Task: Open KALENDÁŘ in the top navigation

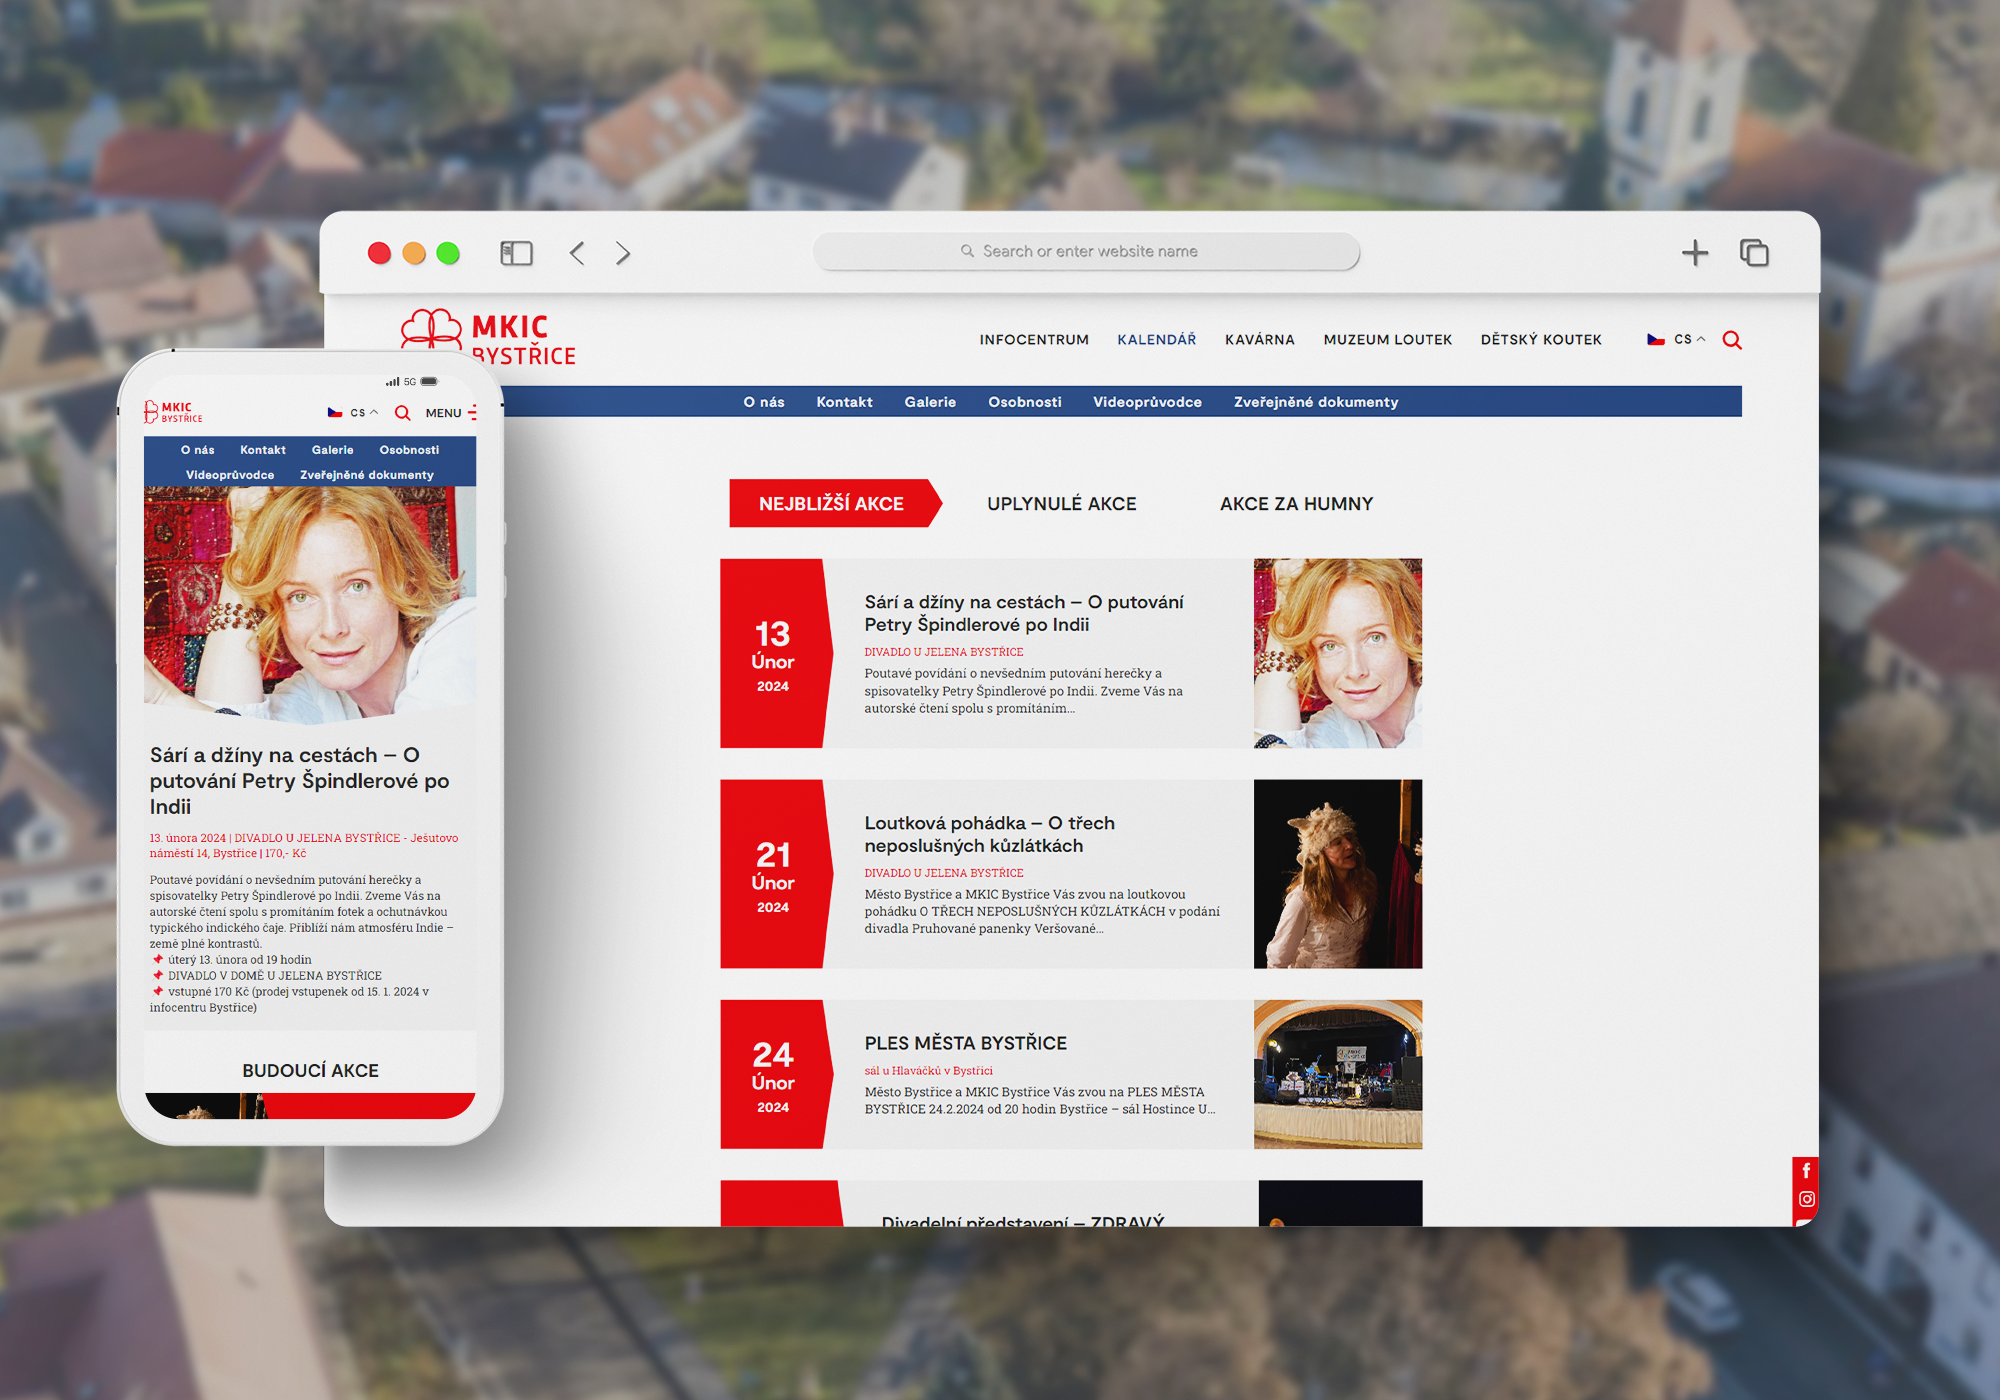Action: click(1156, 340)
